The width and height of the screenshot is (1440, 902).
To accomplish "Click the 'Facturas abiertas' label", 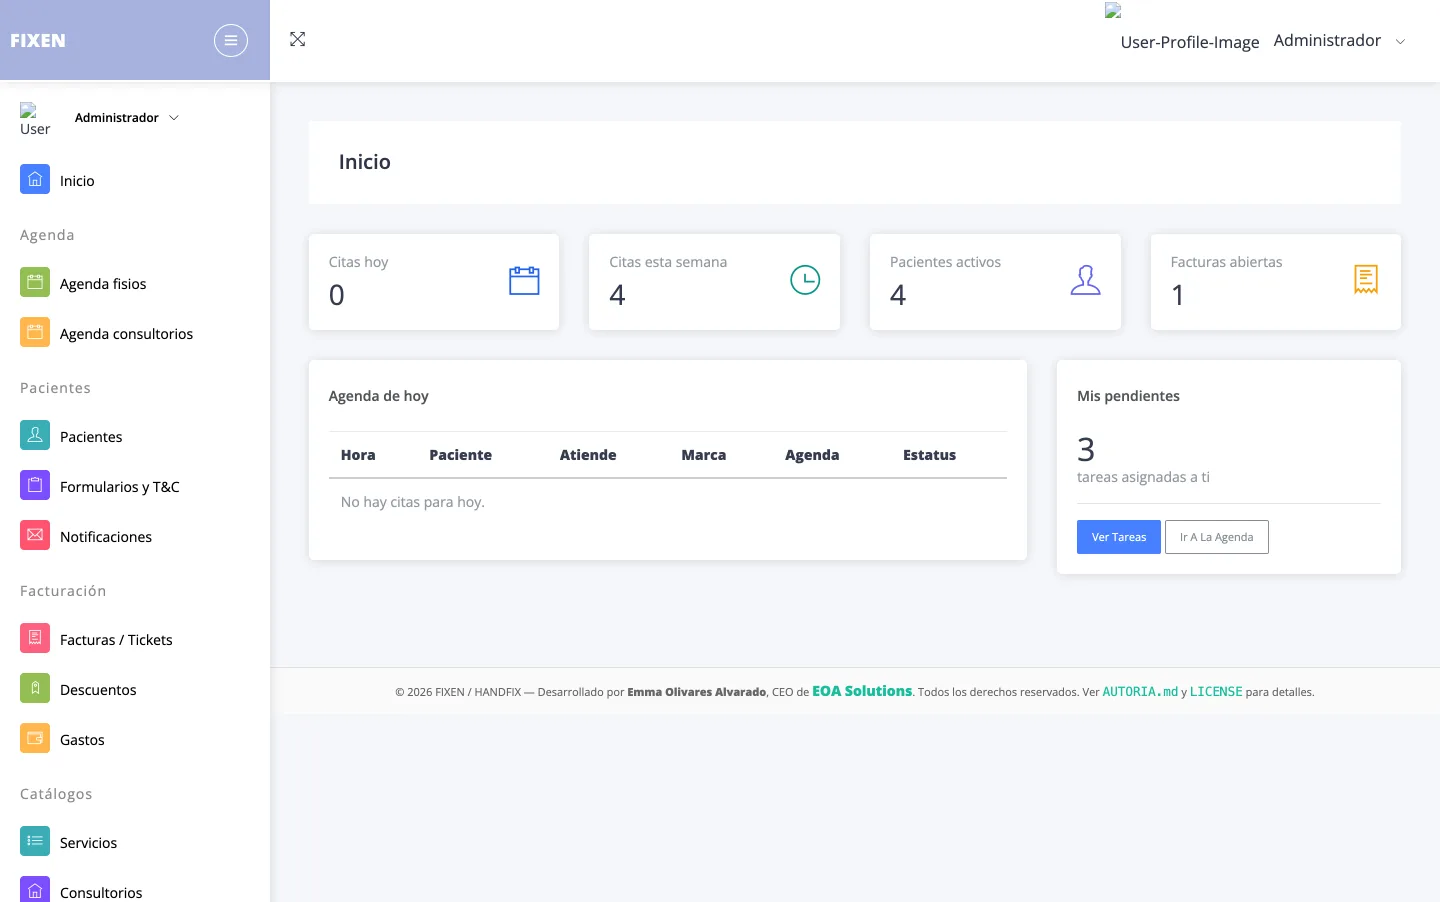I will (x=1226, y=262).
